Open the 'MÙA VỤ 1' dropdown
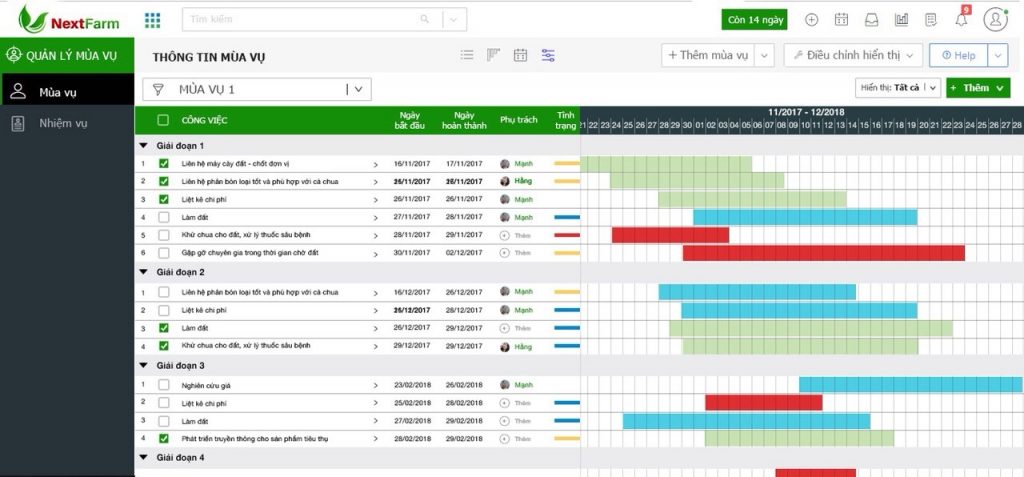The image size is (1024, 477). (x=358, y=89)
